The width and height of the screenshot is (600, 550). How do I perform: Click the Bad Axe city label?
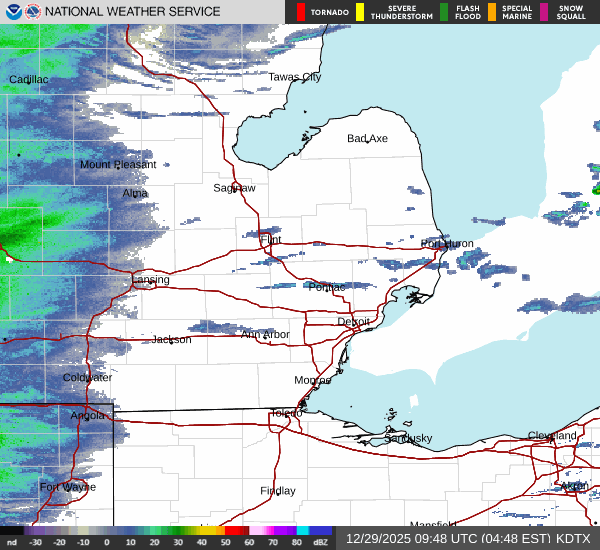367,139
